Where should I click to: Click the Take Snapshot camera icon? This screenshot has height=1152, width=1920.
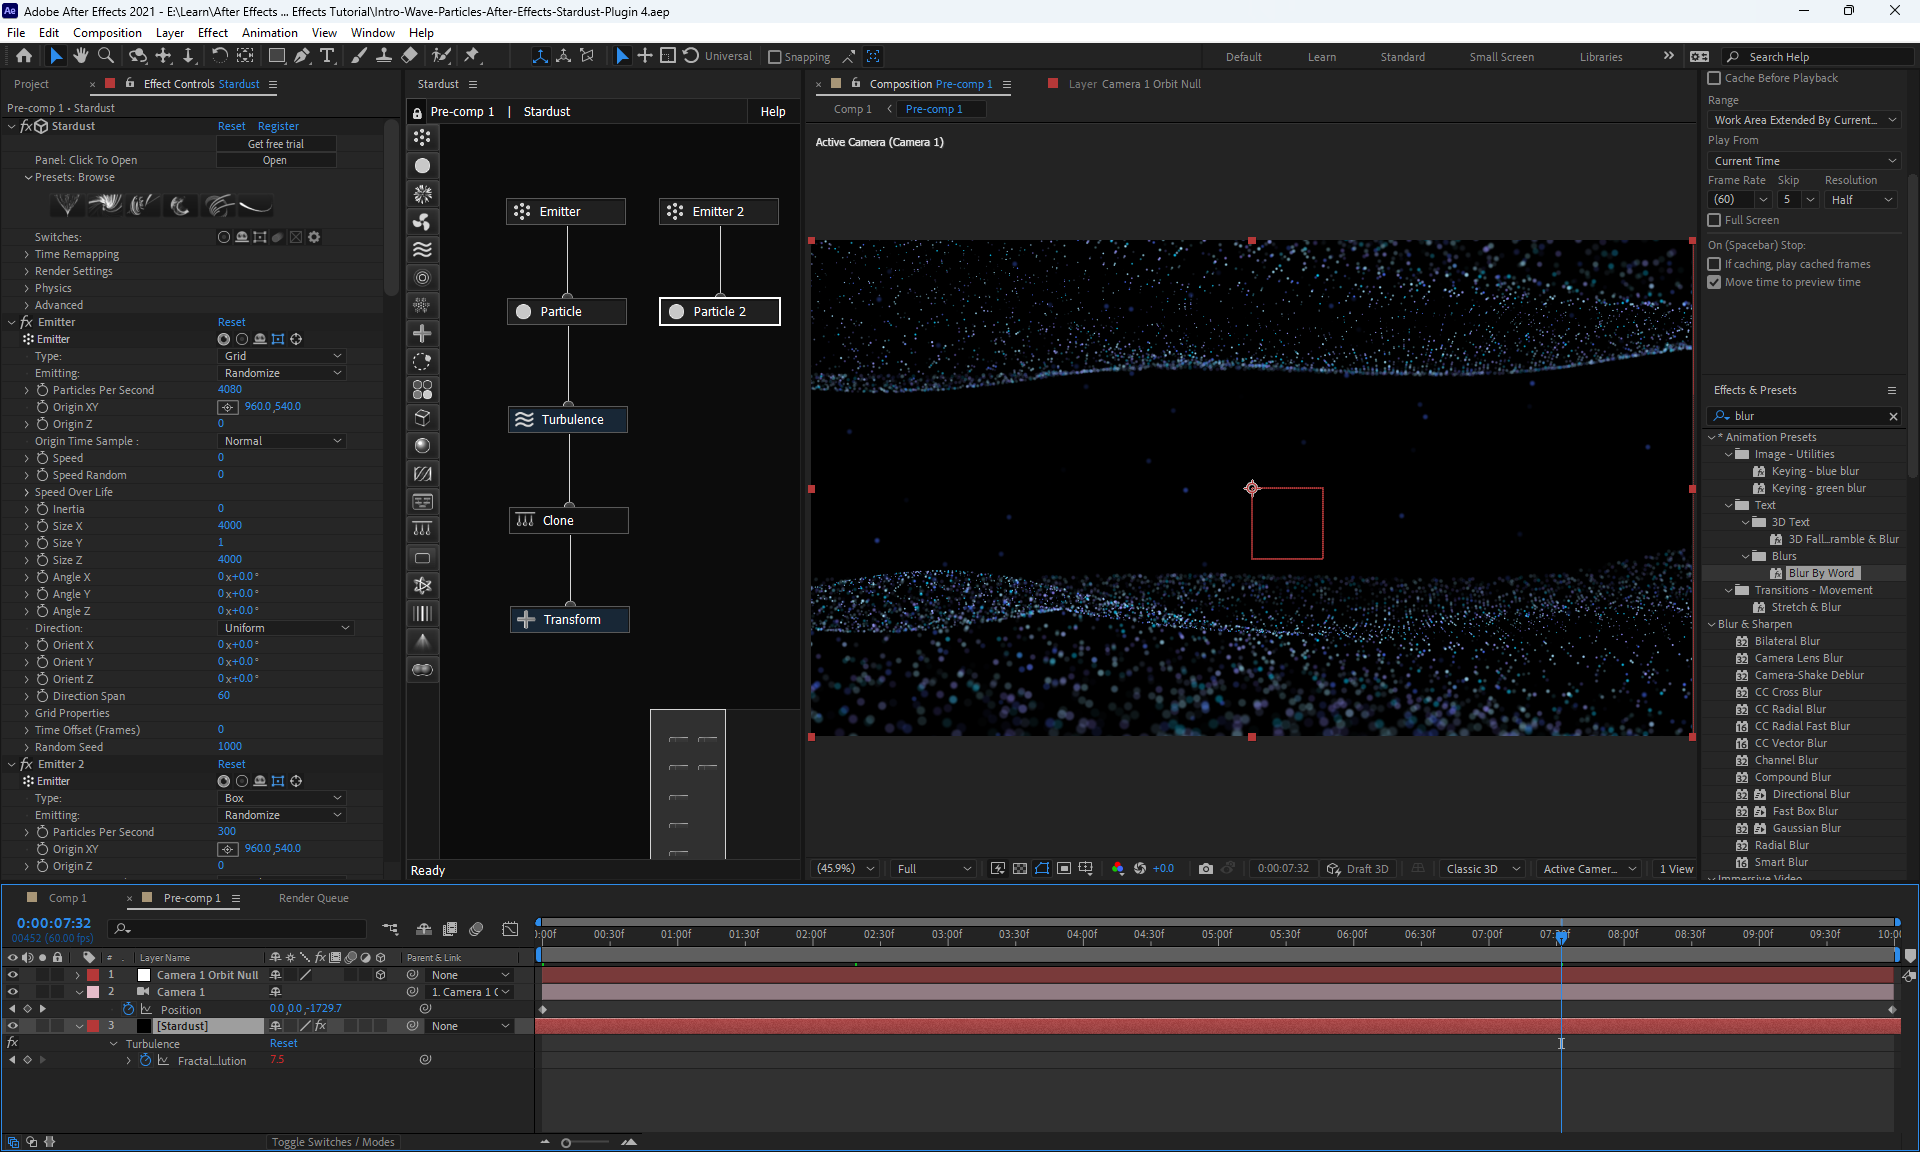coord(1205,869)
